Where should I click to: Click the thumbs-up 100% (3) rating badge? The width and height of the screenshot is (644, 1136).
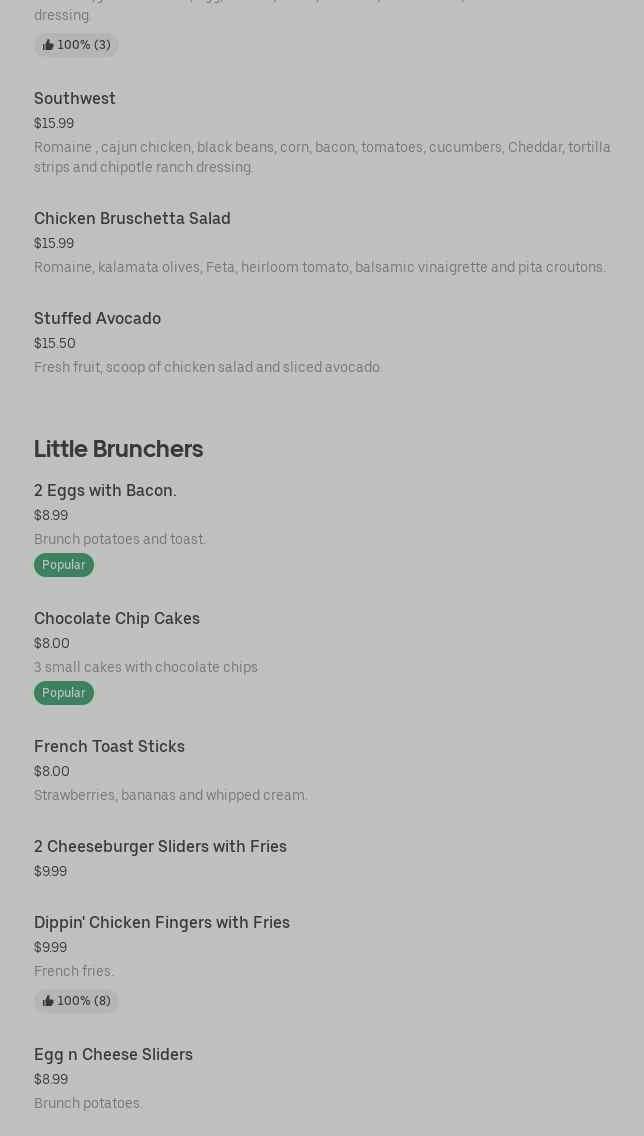coord(76,45)
